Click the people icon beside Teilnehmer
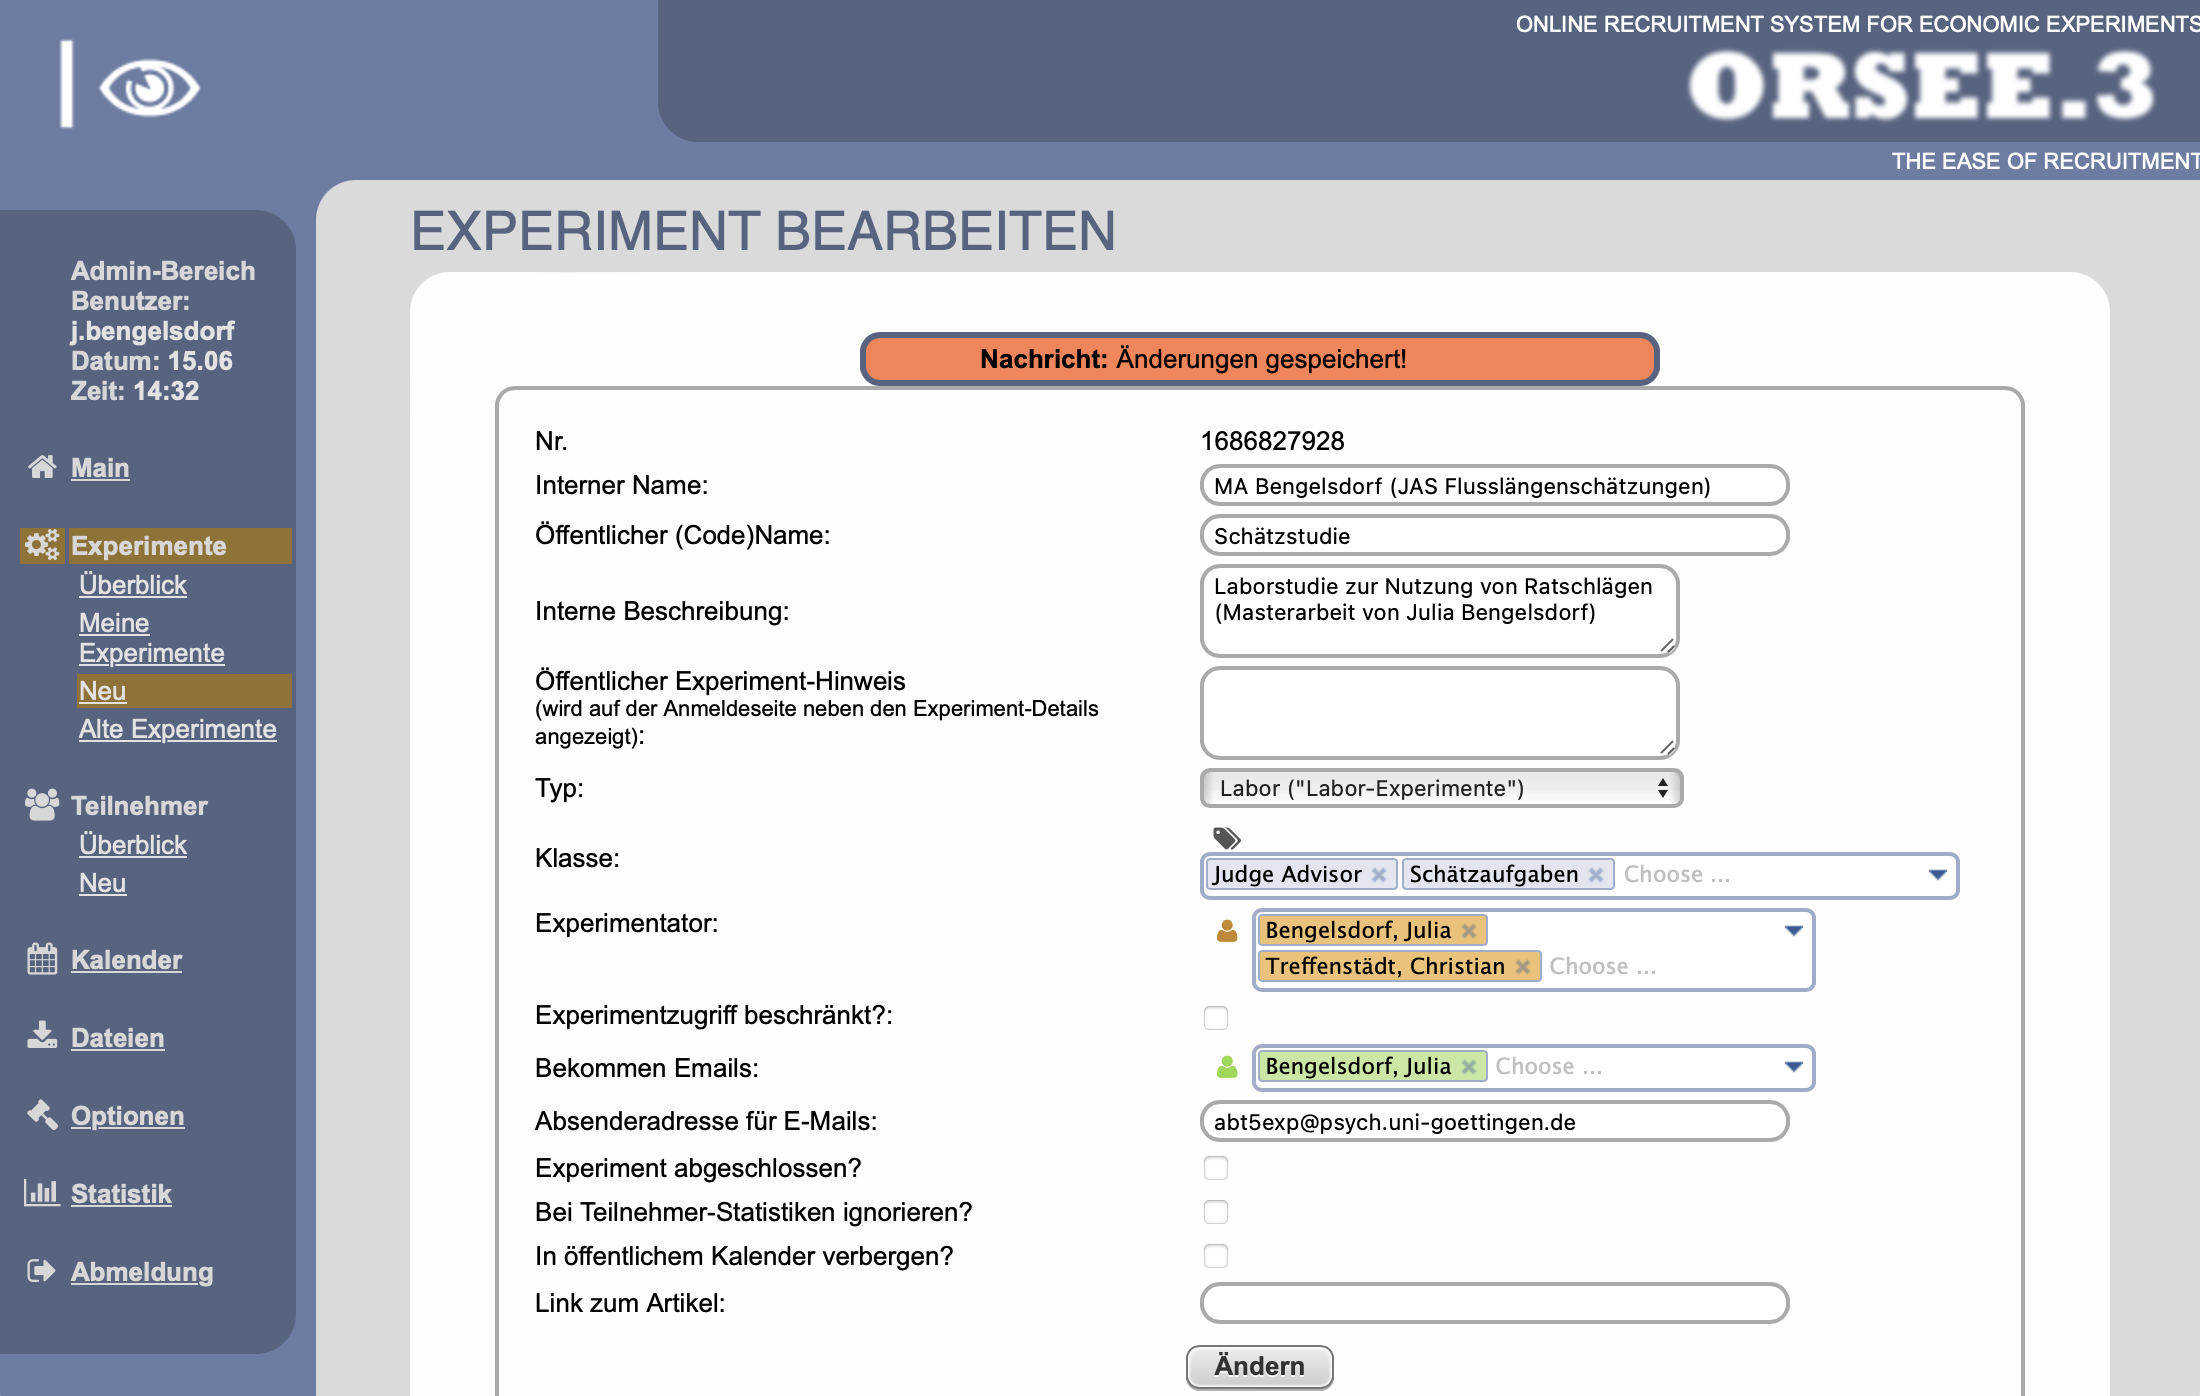Image resolution: width=2200 pixels, height=1396 pixels. (x=42, y=804)
